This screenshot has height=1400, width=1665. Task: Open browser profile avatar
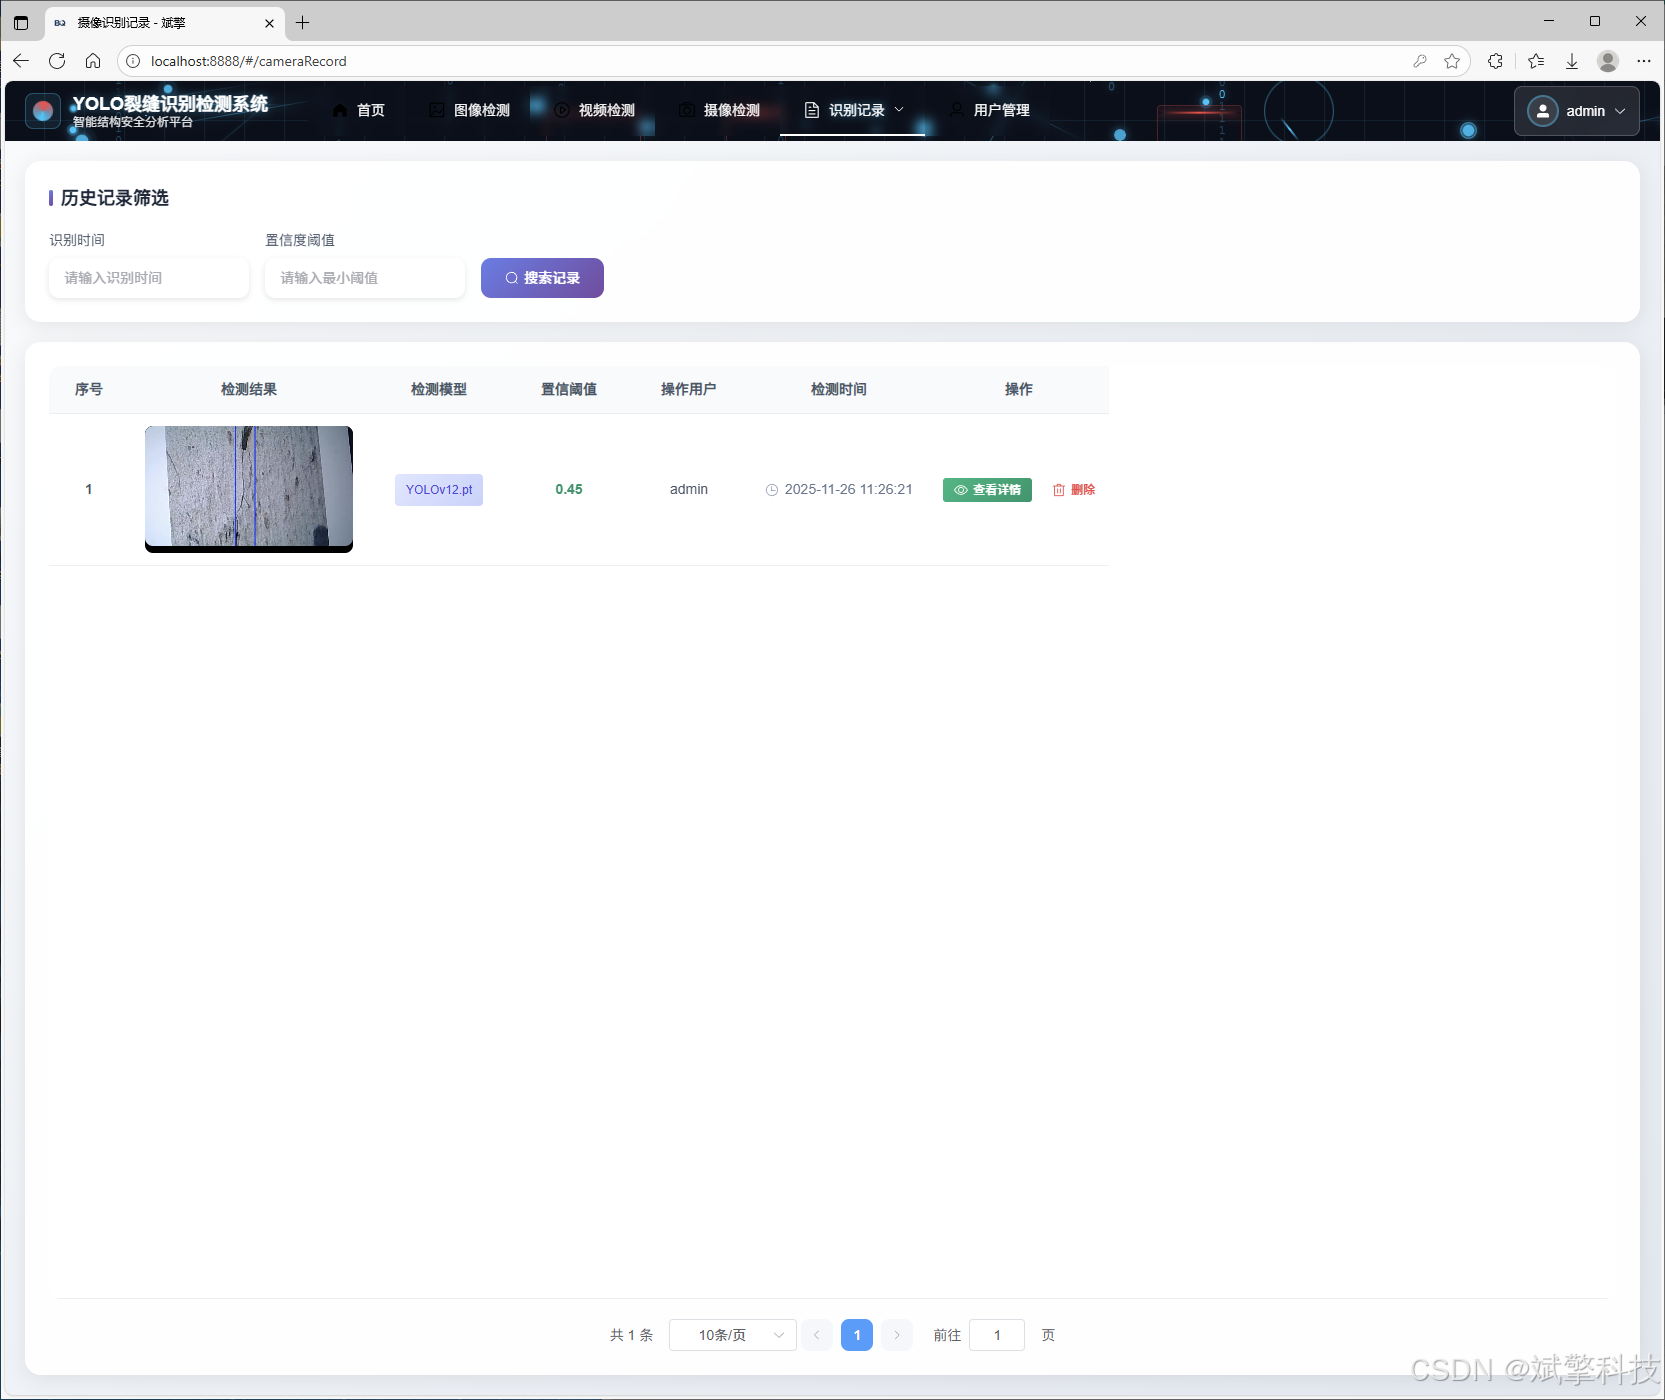point(1608,61)
